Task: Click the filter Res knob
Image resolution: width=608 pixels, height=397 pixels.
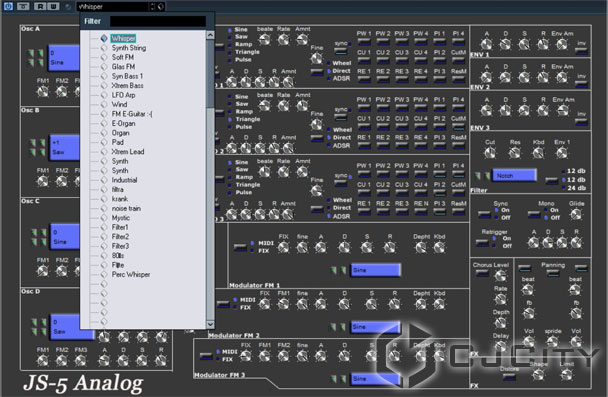Action: 515,153
